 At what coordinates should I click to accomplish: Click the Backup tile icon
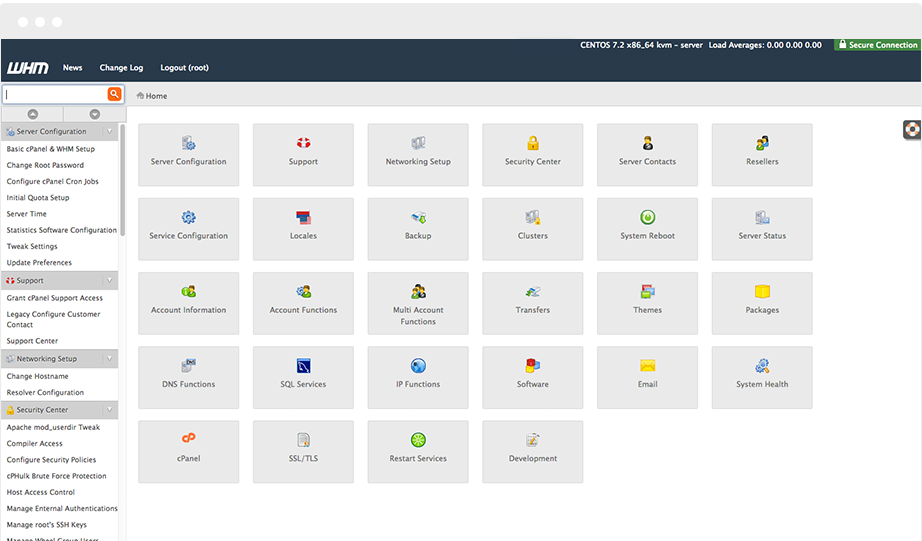[x=418, y=218]
